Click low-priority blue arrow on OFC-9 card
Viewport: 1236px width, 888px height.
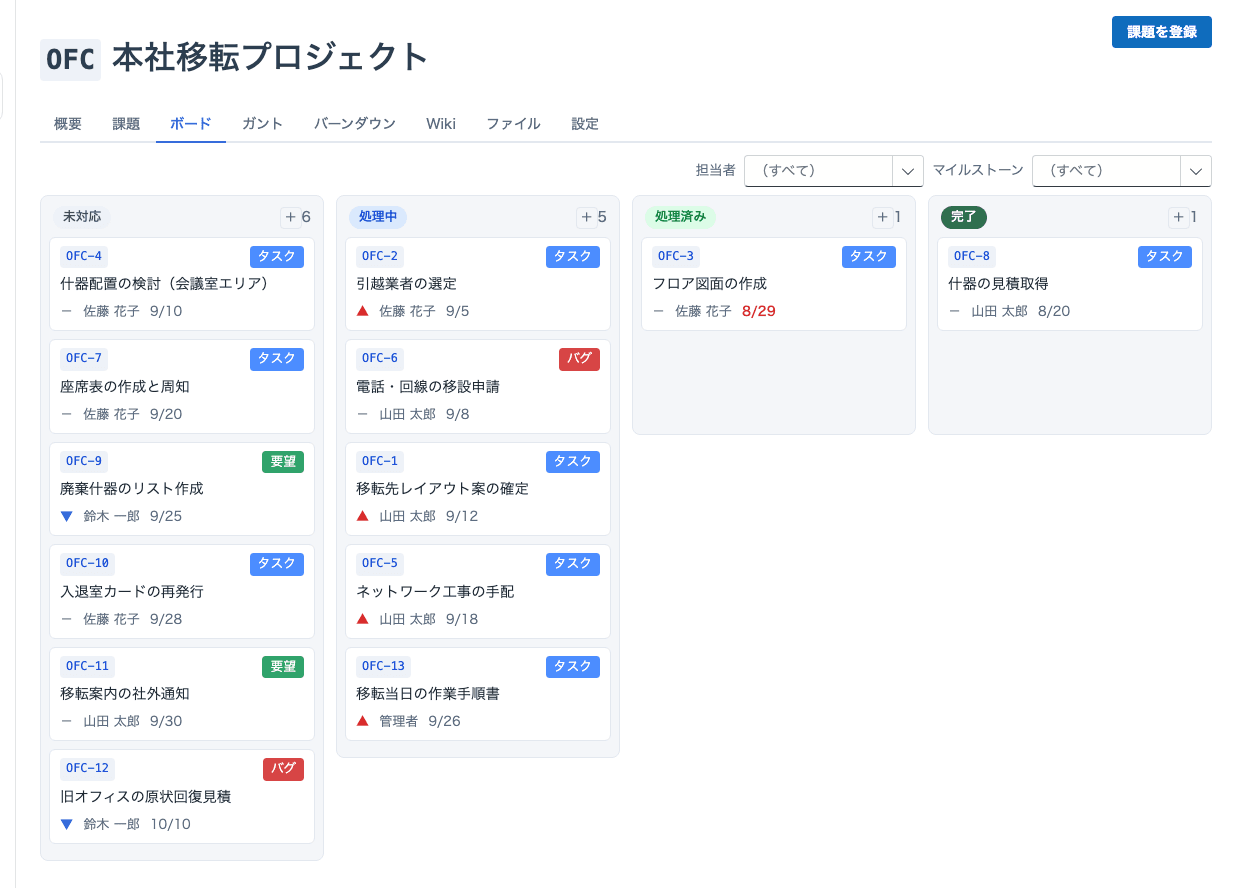[x=67, y=516]
